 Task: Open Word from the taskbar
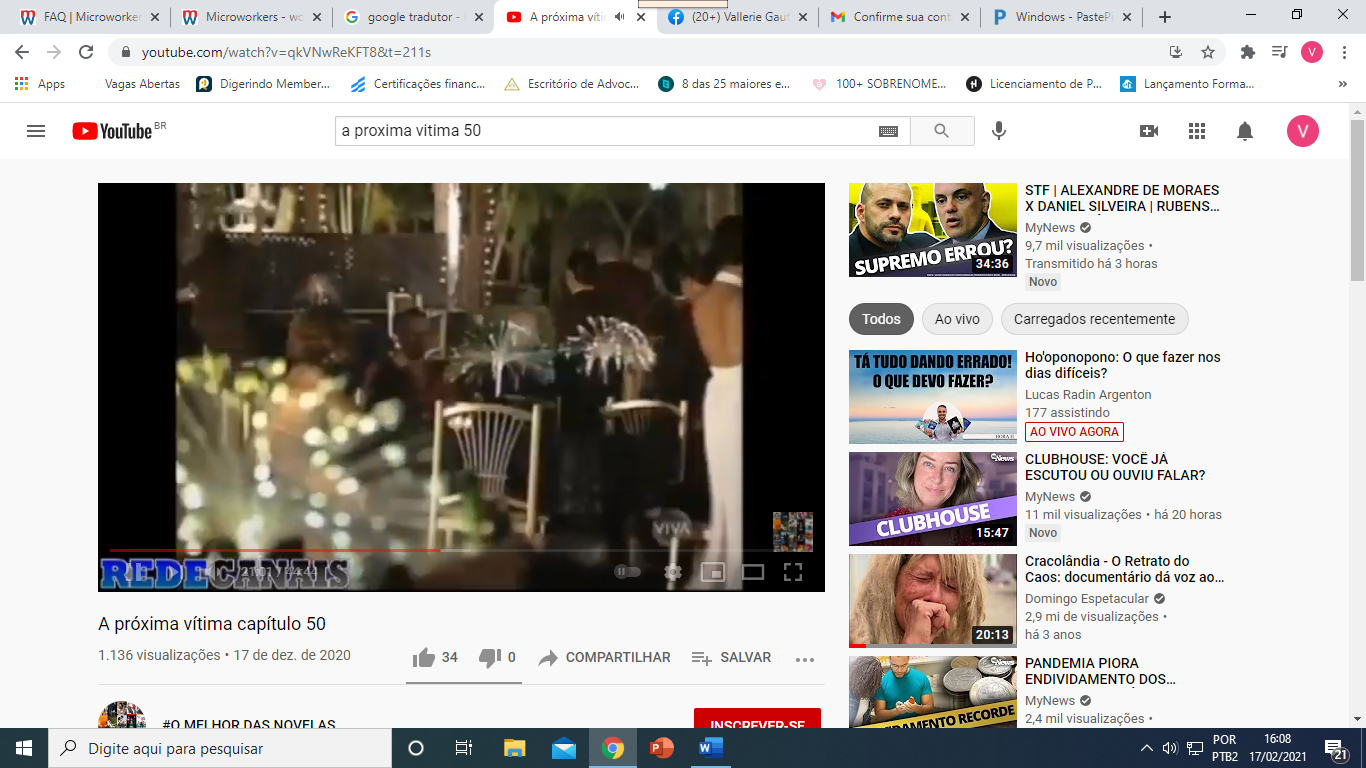(x=710, y=748)
